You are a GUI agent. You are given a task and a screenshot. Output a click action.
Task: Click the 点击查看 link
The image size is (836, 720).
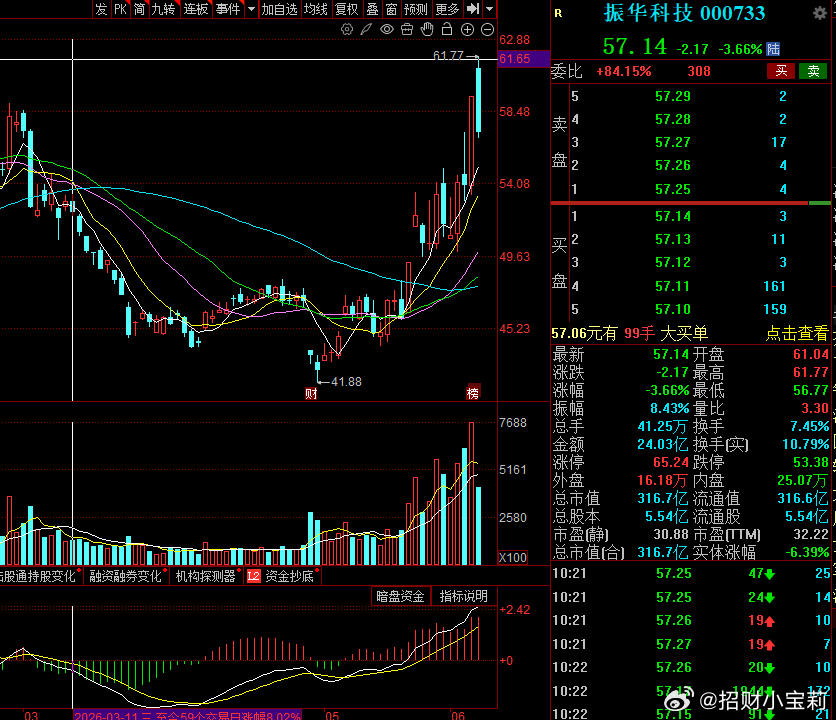coord(797,333)
